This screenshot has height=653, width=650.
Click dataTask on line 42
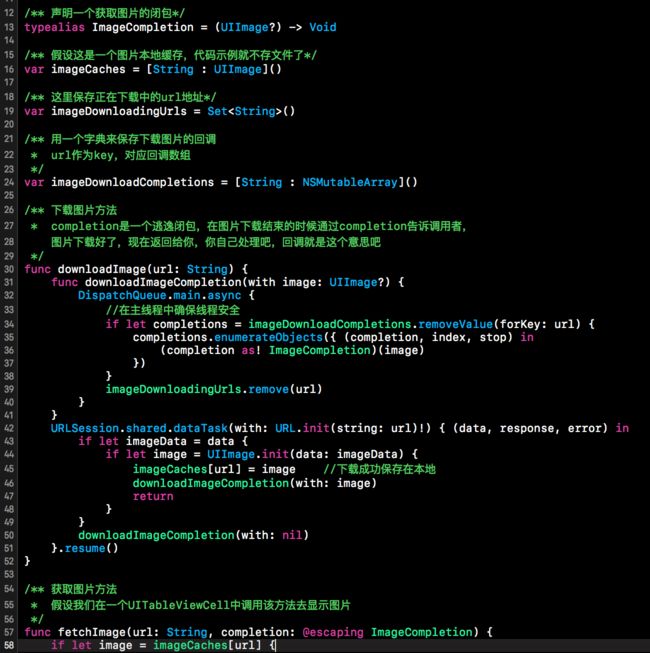click(201, 428)
